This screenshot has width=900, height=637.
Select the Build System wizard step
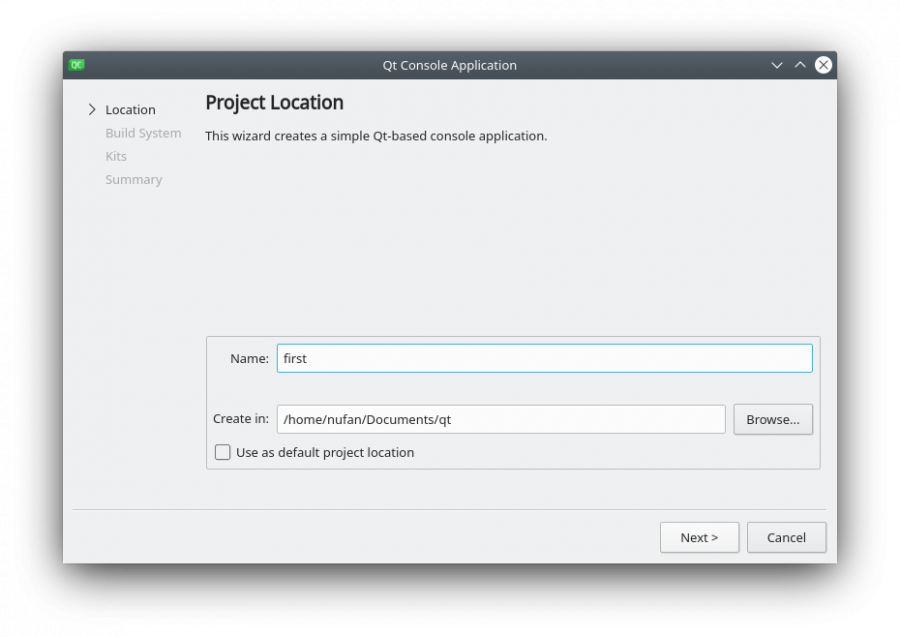pyautogui.click(x=143, y=133)
